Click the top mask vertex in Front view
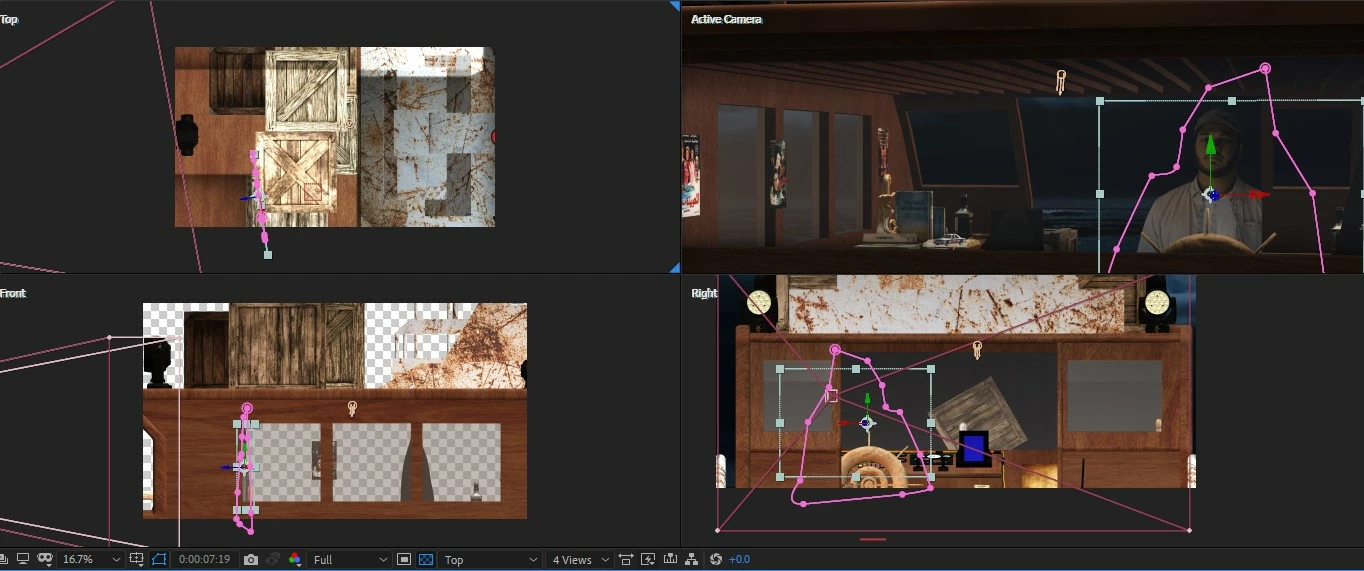1364x571 pixels. 247,408
